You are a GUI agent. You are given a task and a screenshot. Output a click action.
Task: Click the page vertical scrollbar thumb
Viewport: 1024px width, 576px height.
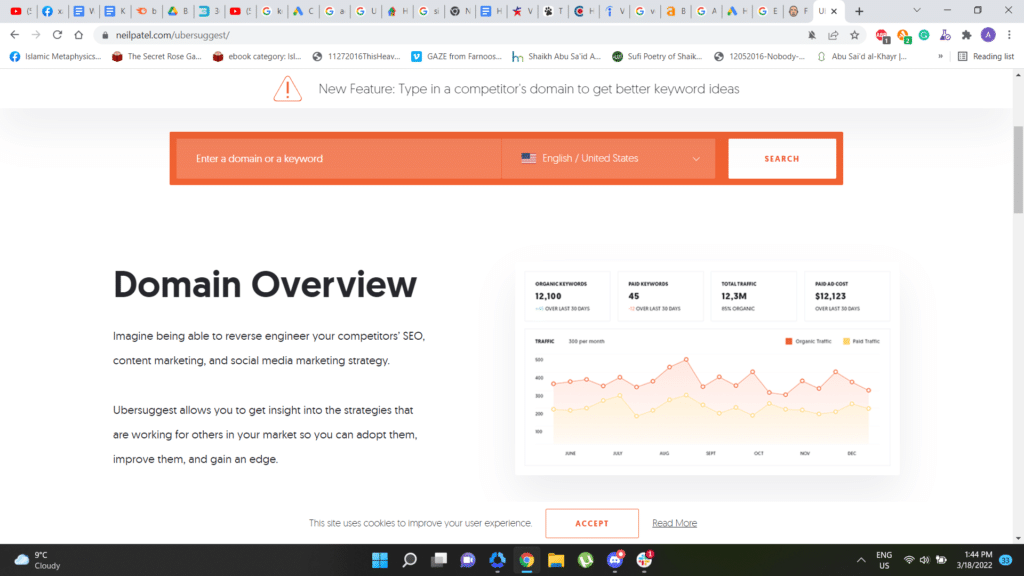click(1018, 170)
